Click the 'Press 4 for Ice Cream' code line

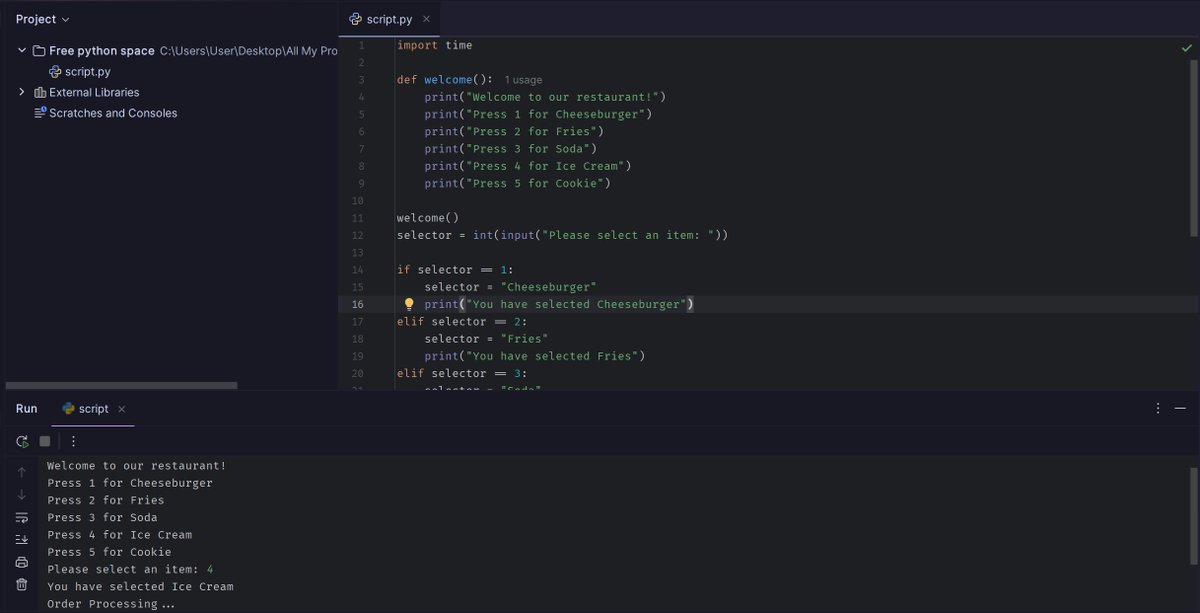[528, 166]
